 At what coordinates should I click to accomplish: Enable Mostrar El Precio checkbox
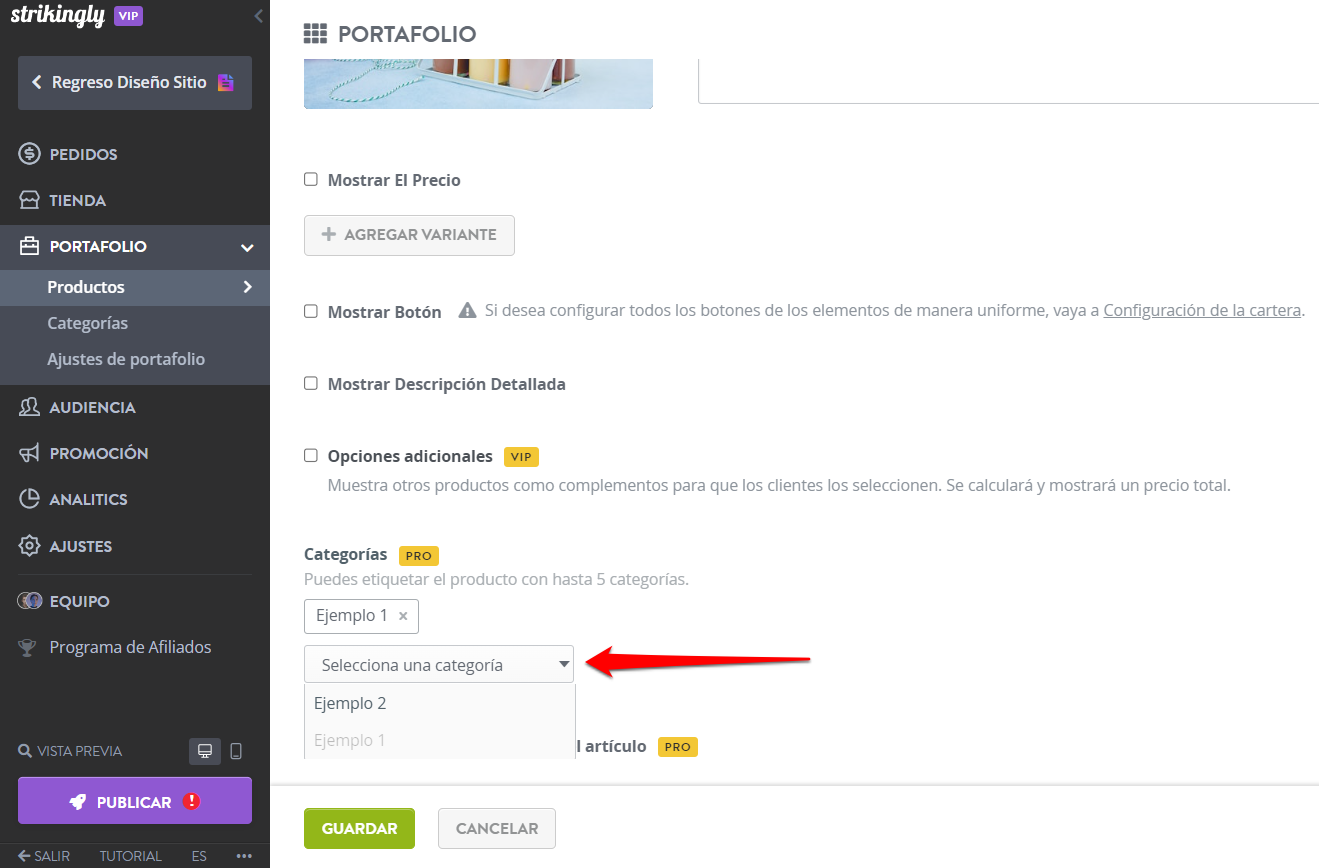coord(311,180)
